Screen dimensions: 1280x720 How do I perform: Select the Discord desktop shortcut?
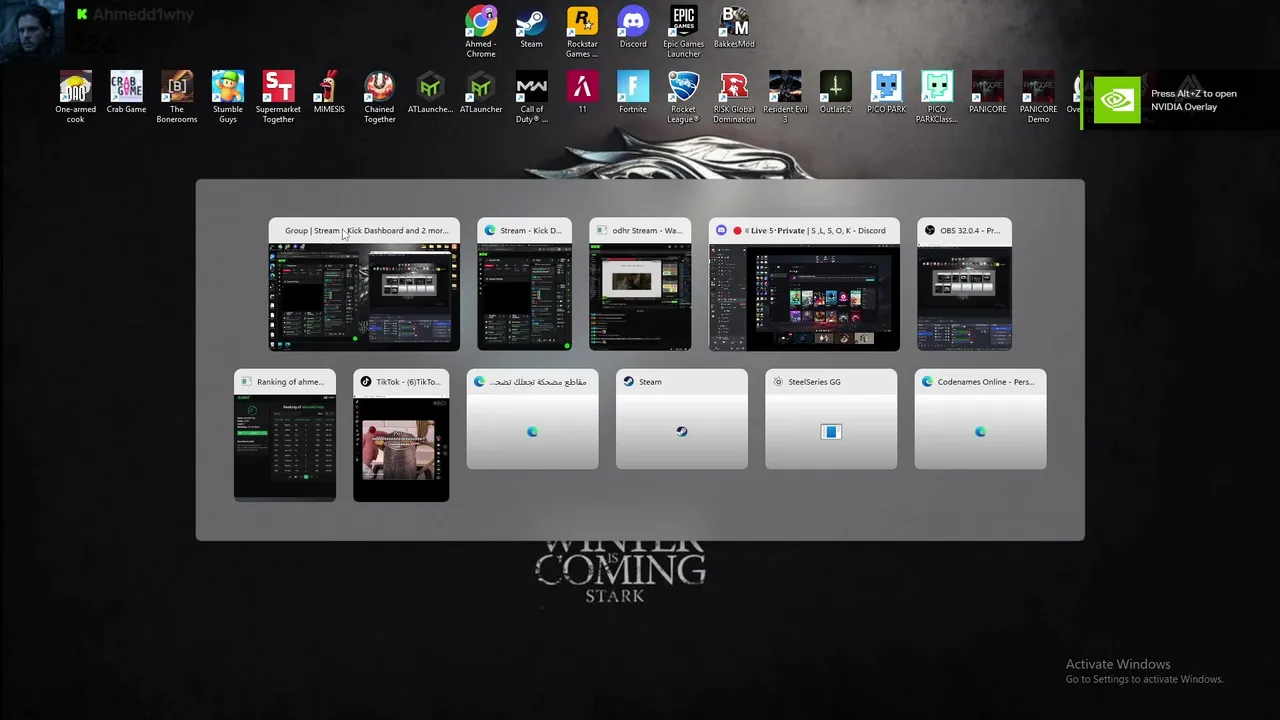tap(633, 28)
